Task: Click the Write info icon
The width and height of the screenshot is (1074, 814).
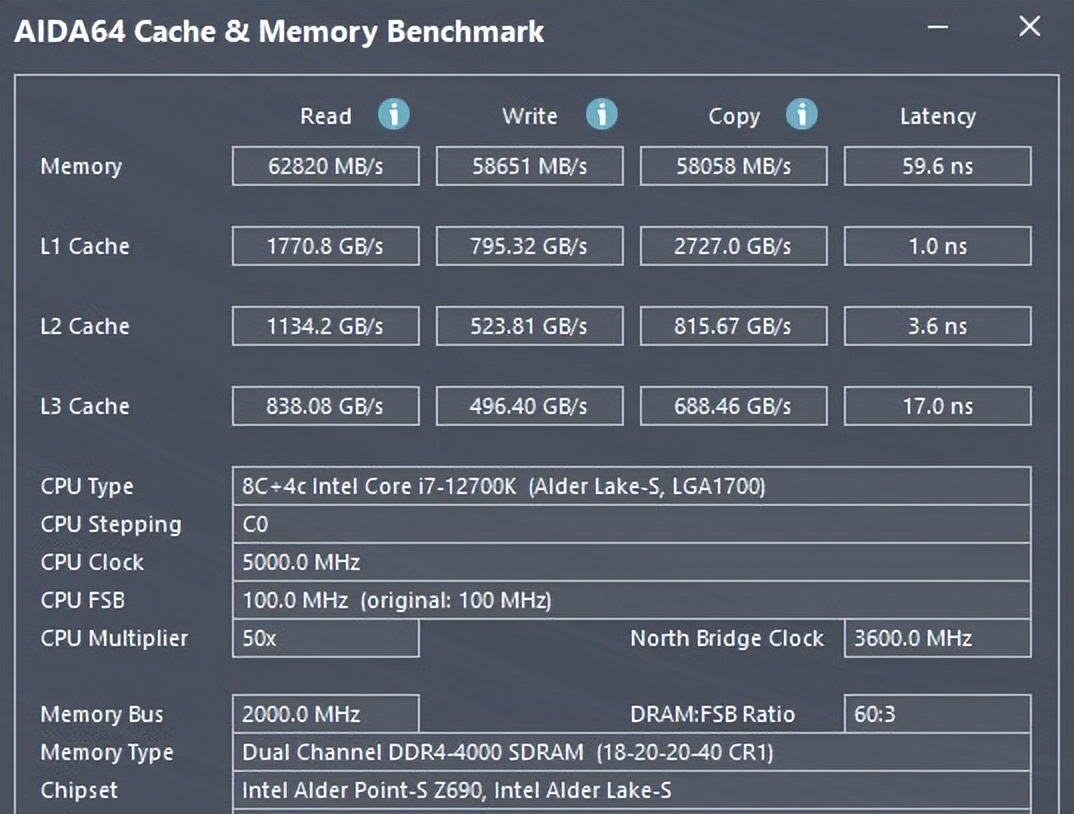Action: pos(601,115)
